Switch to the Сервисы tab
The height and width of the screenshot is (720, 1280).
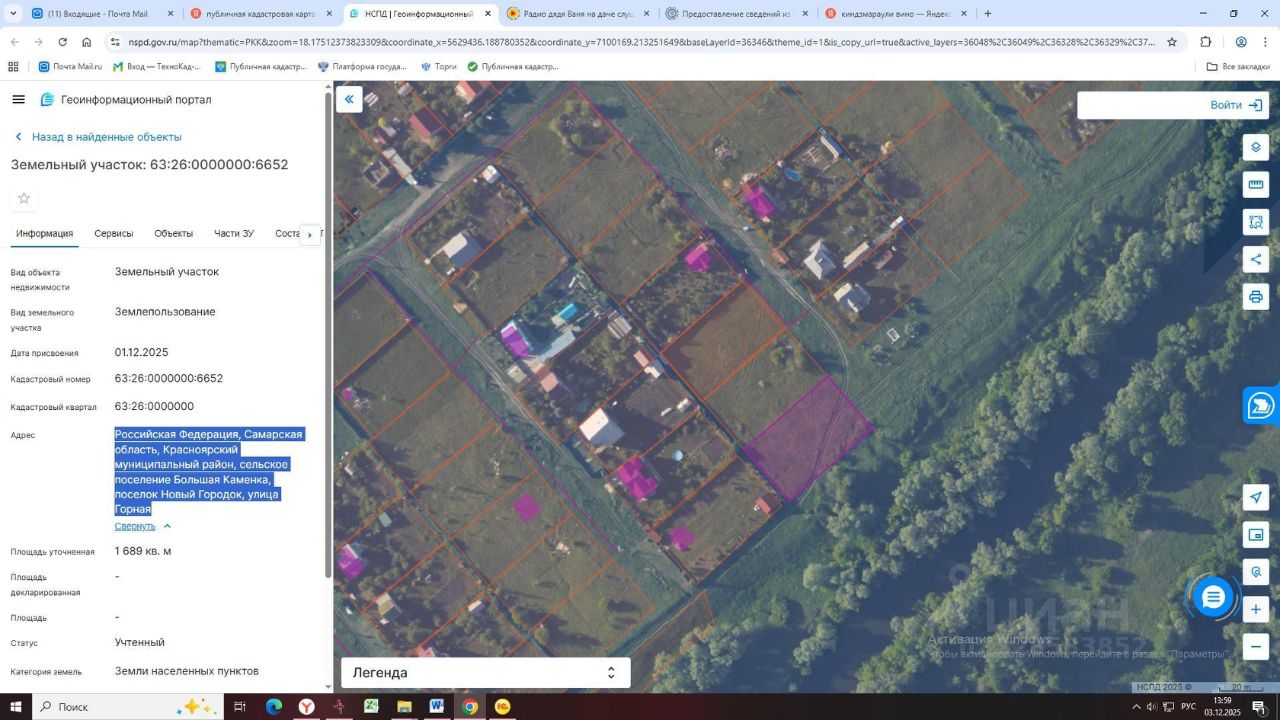(x=114, y=233)
